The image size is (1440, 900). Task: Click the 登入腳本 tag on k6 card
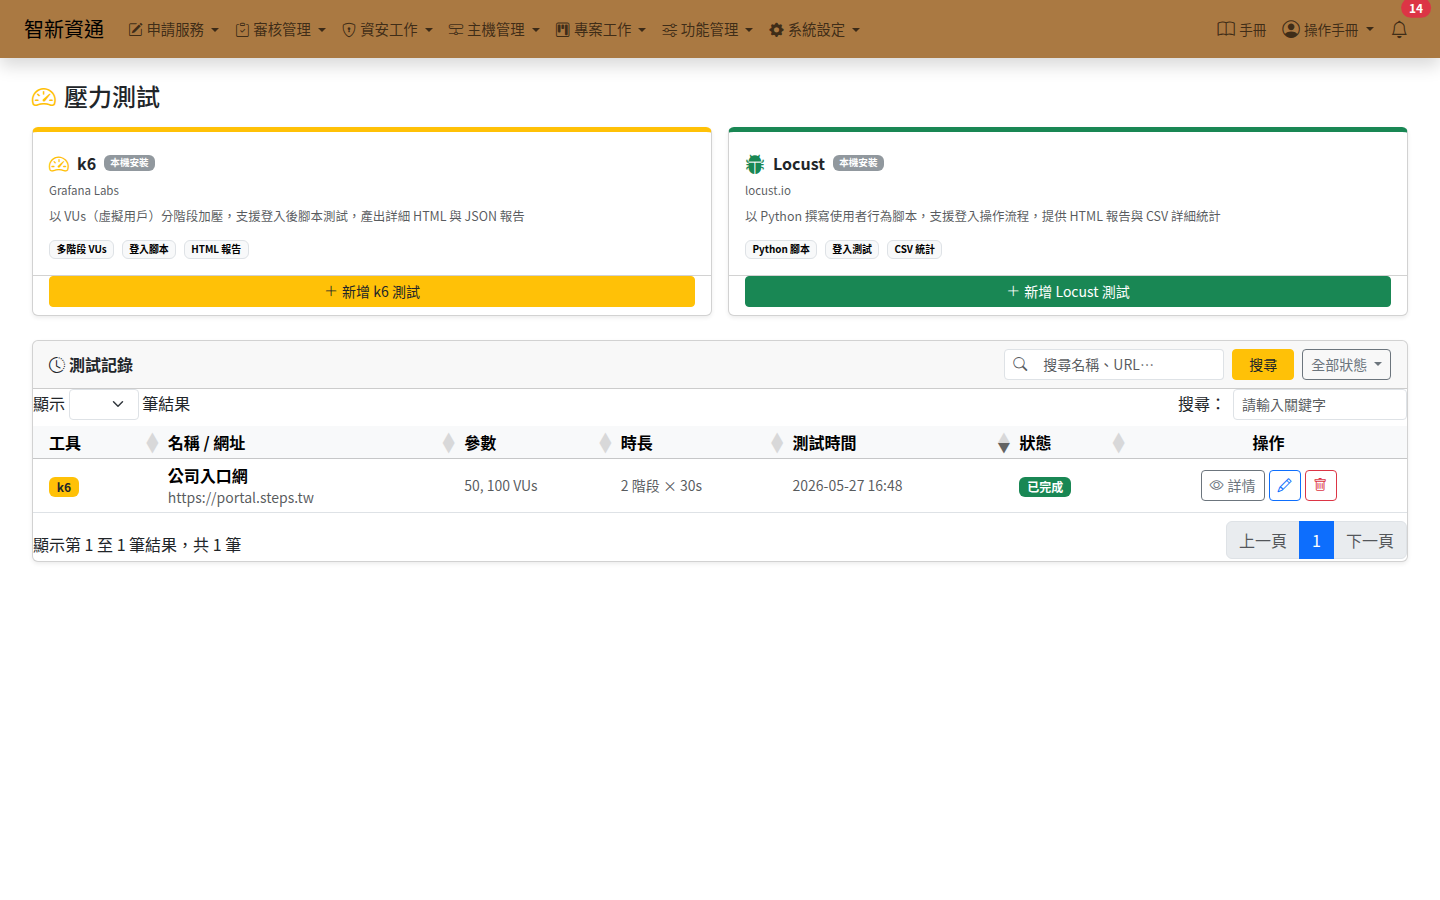click(149, 249)
